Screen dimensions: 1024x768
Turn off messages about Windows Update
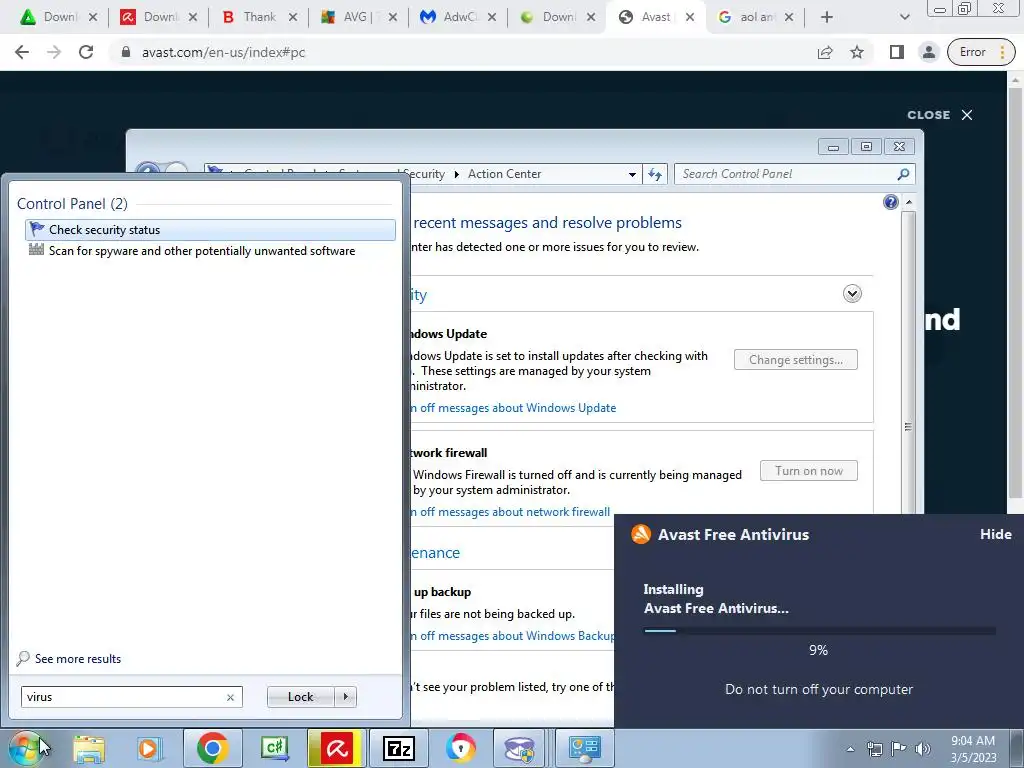click(x=513, y=408)
